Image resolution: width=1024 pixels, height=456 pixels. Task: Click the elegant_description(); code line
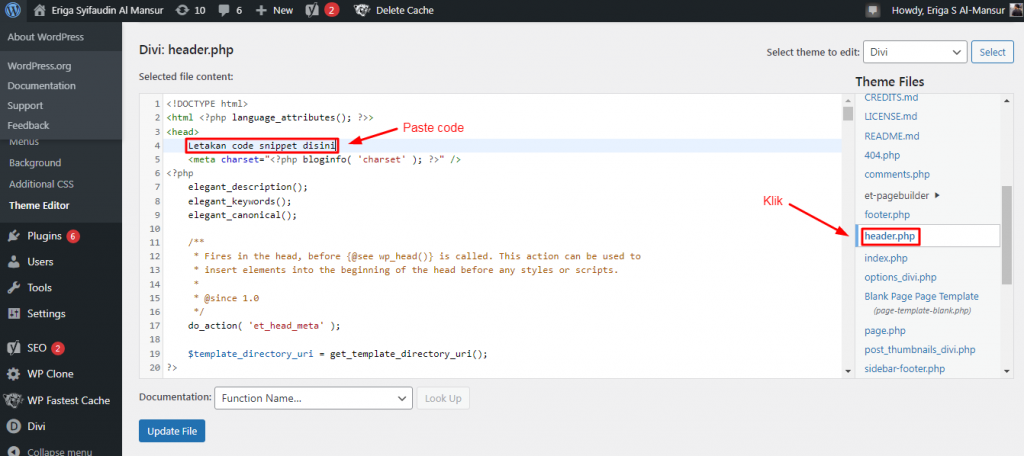(x=248, y=187)
